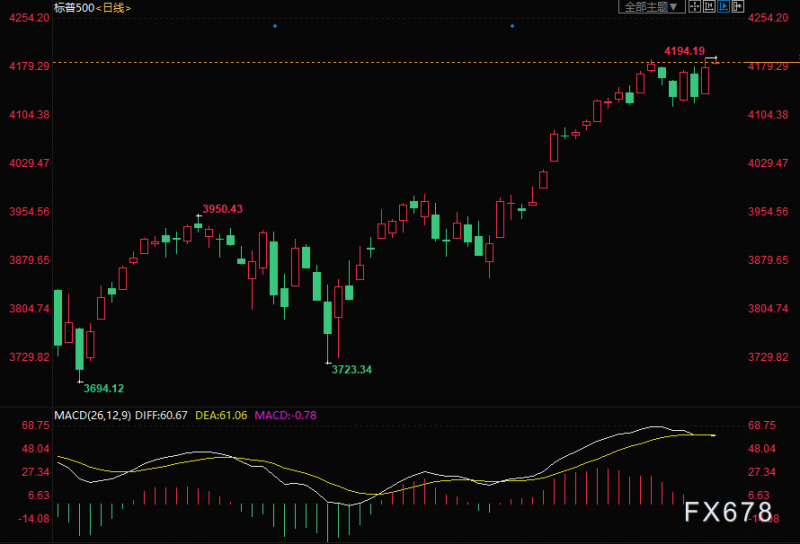Click the 3694.12 low price label
The image size is (800, 544).
click(104, 388)
